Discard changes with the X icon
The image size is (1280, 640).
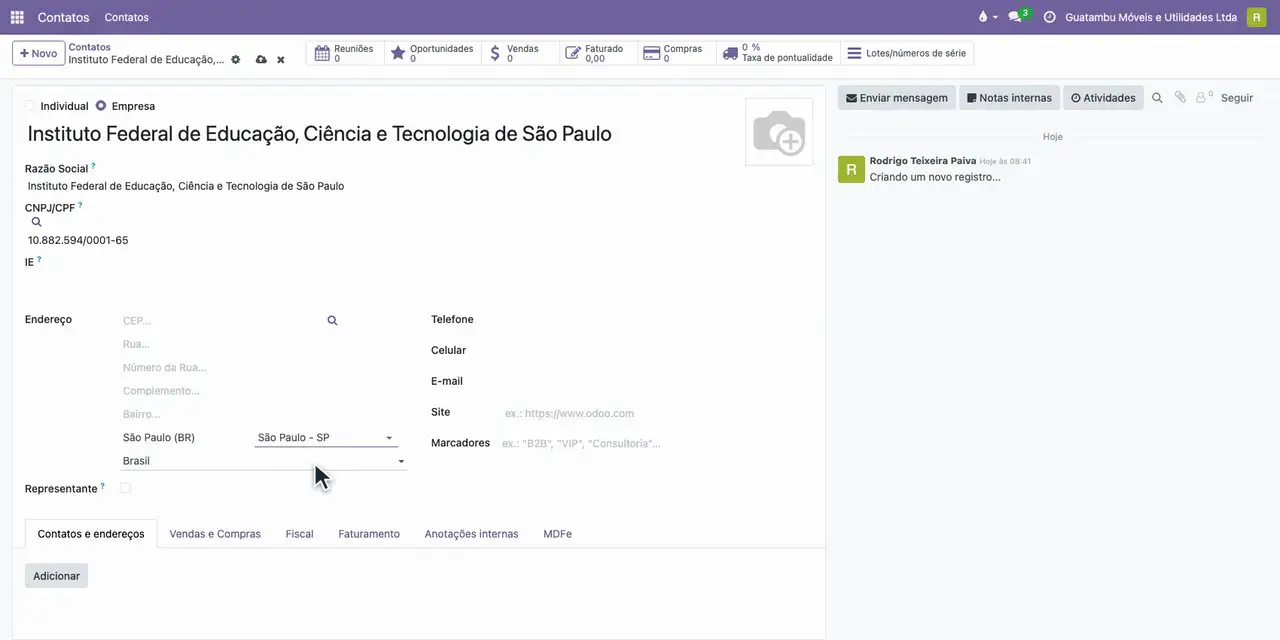(x=281, y=60)
